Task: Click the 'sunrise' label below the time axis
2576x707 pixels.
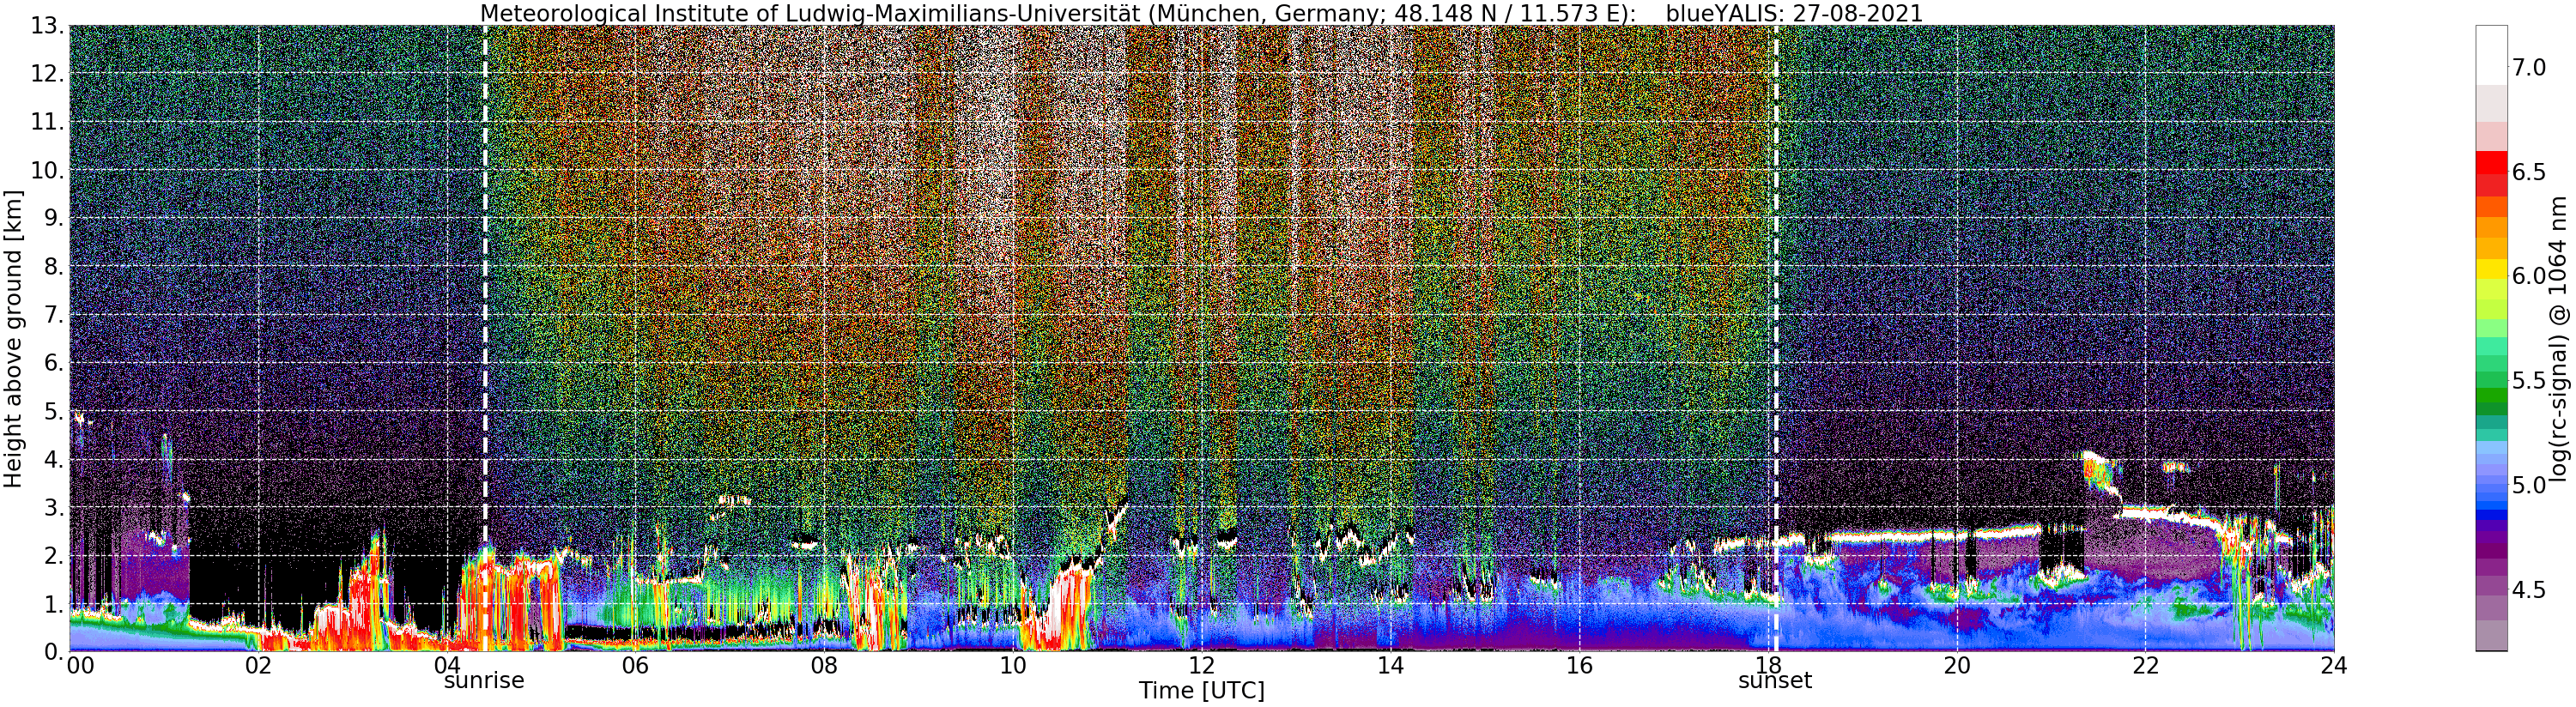Action: 484,681
